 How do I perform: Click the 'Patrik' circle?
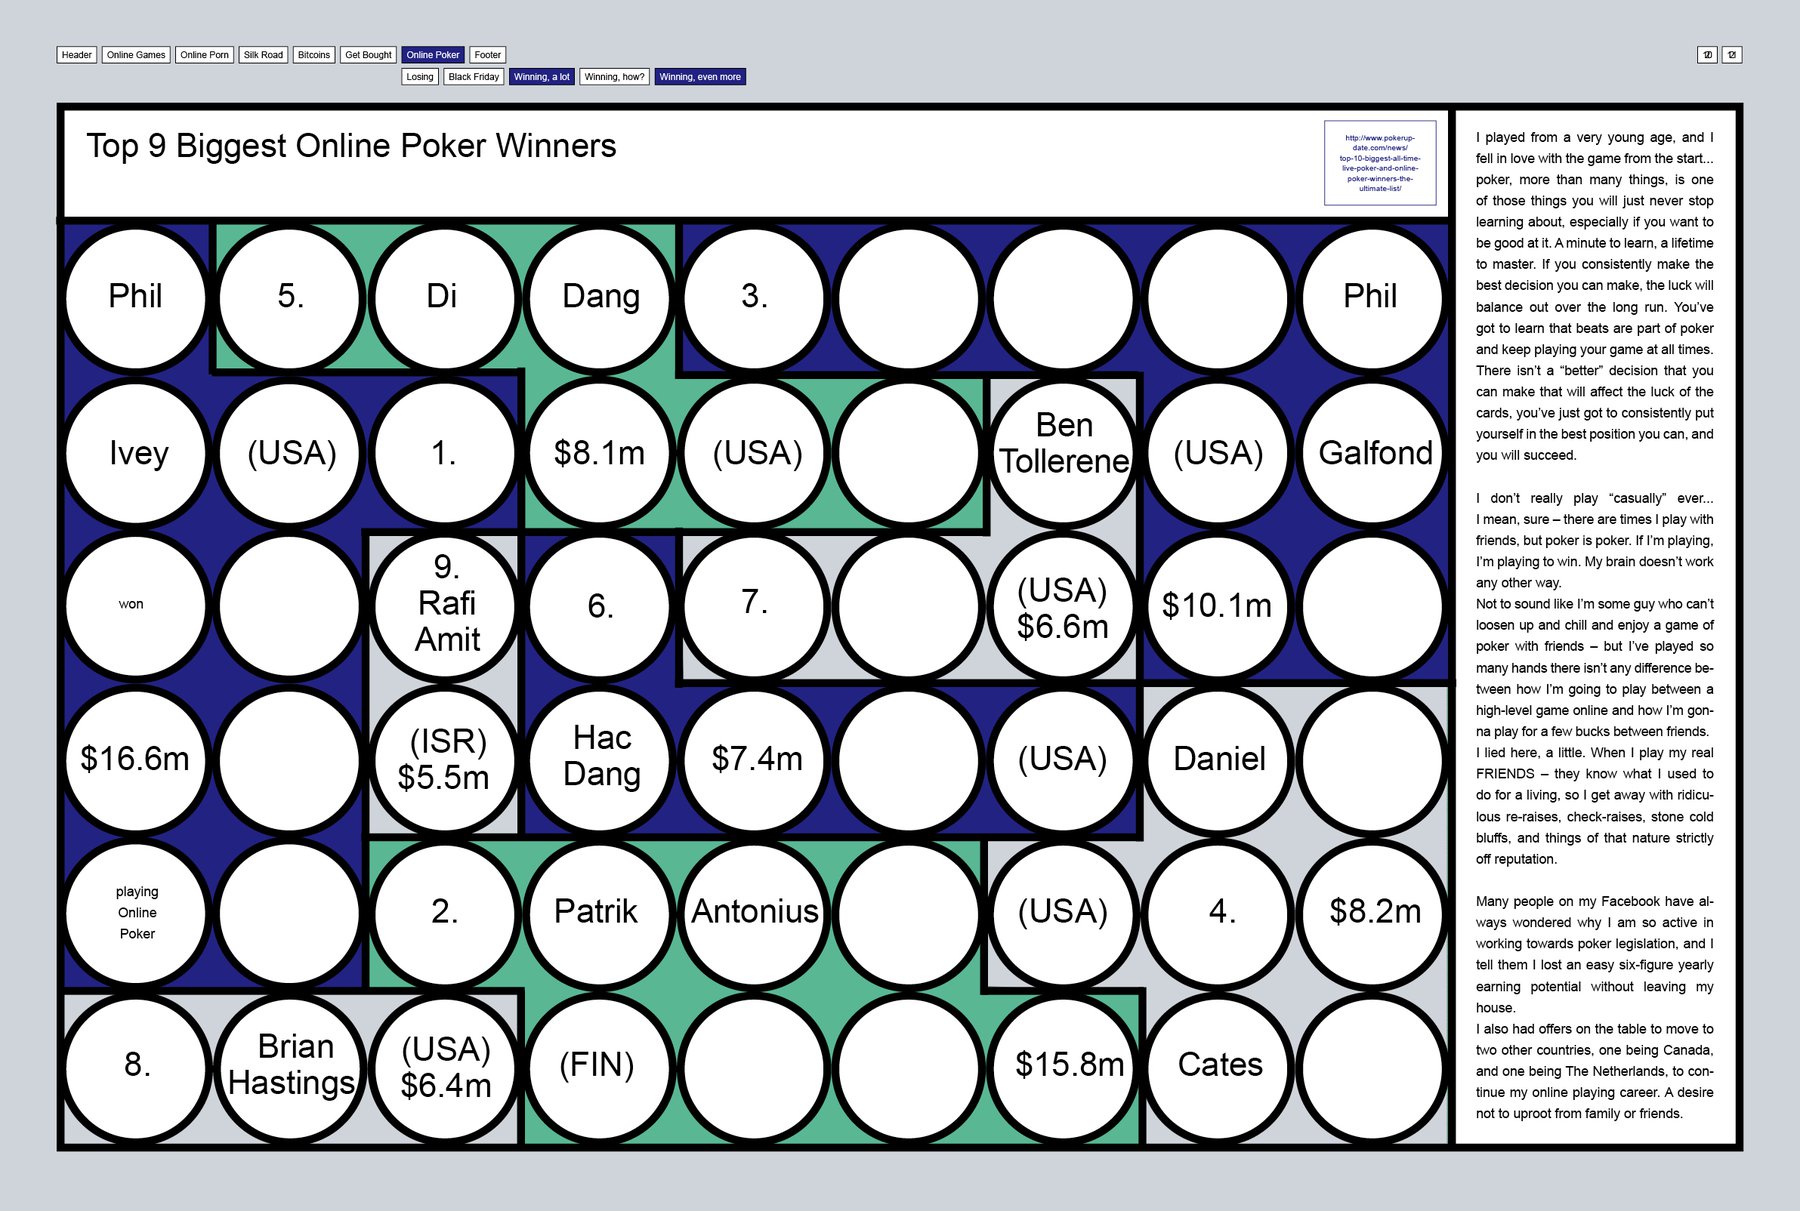pos(597,912)
